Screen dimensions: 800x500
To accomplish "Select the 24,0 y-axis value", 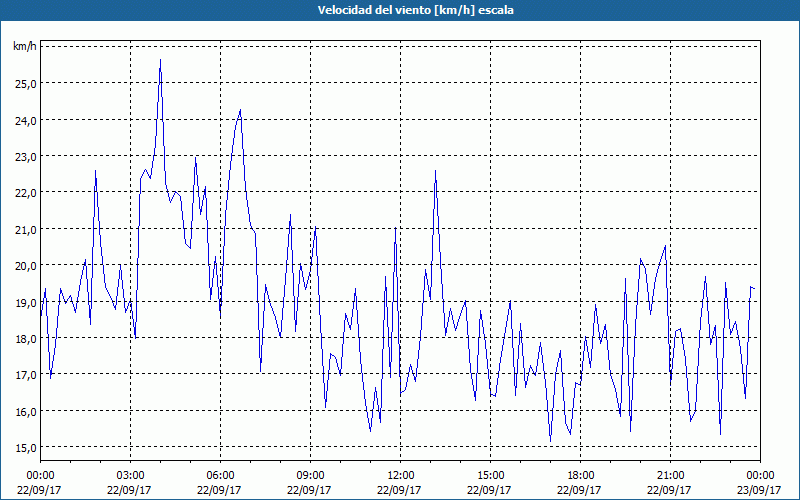I will 26,120.
